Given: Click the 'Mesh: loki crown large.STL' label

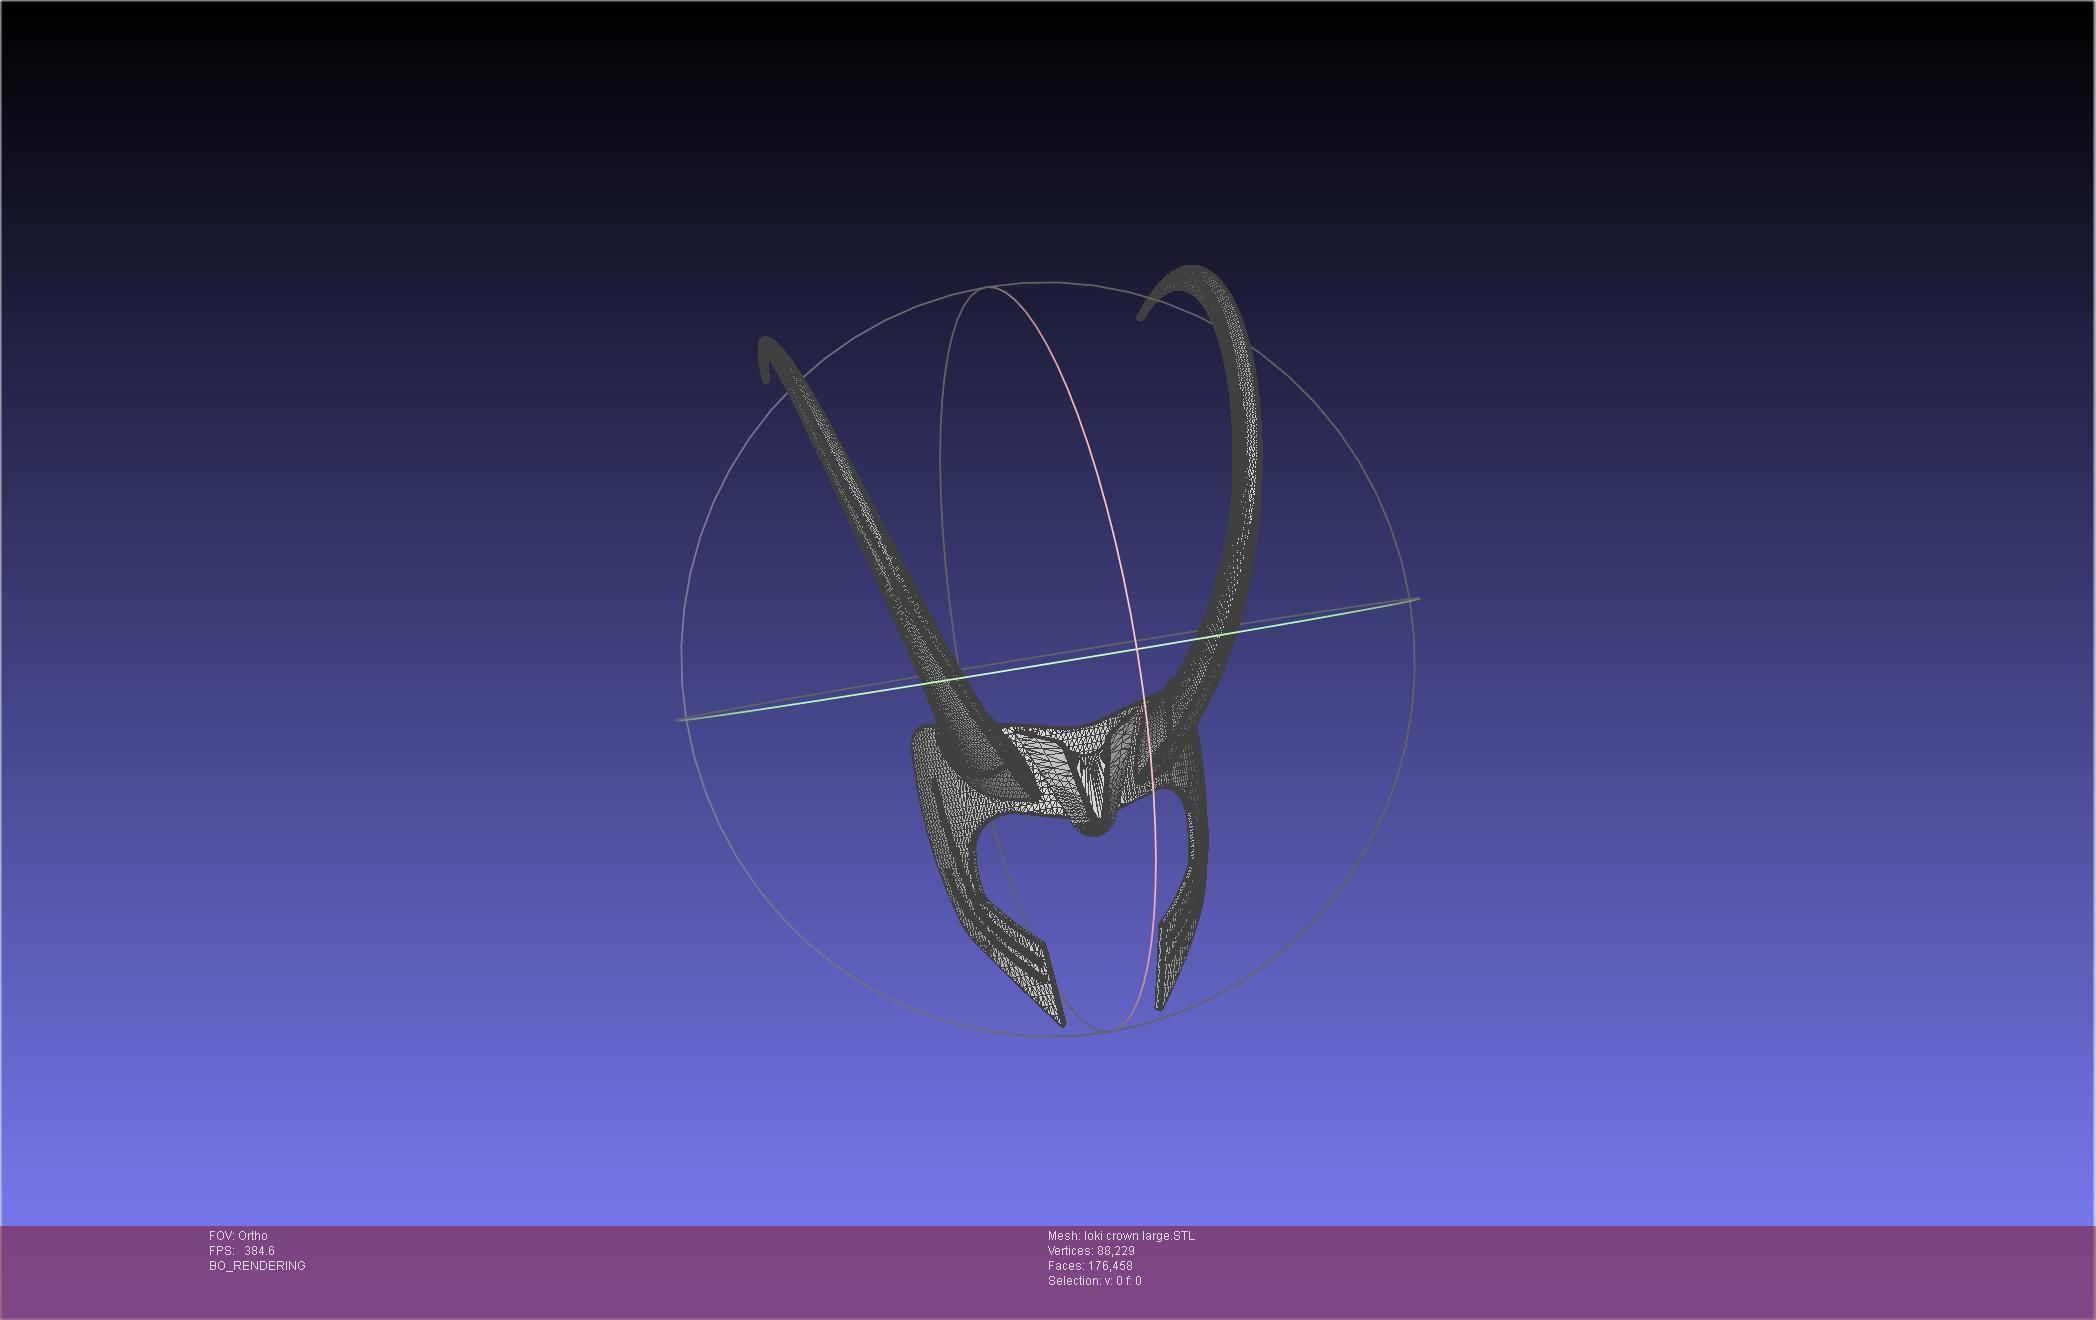Looking at the screenshot, I should click(1121, 1236).
